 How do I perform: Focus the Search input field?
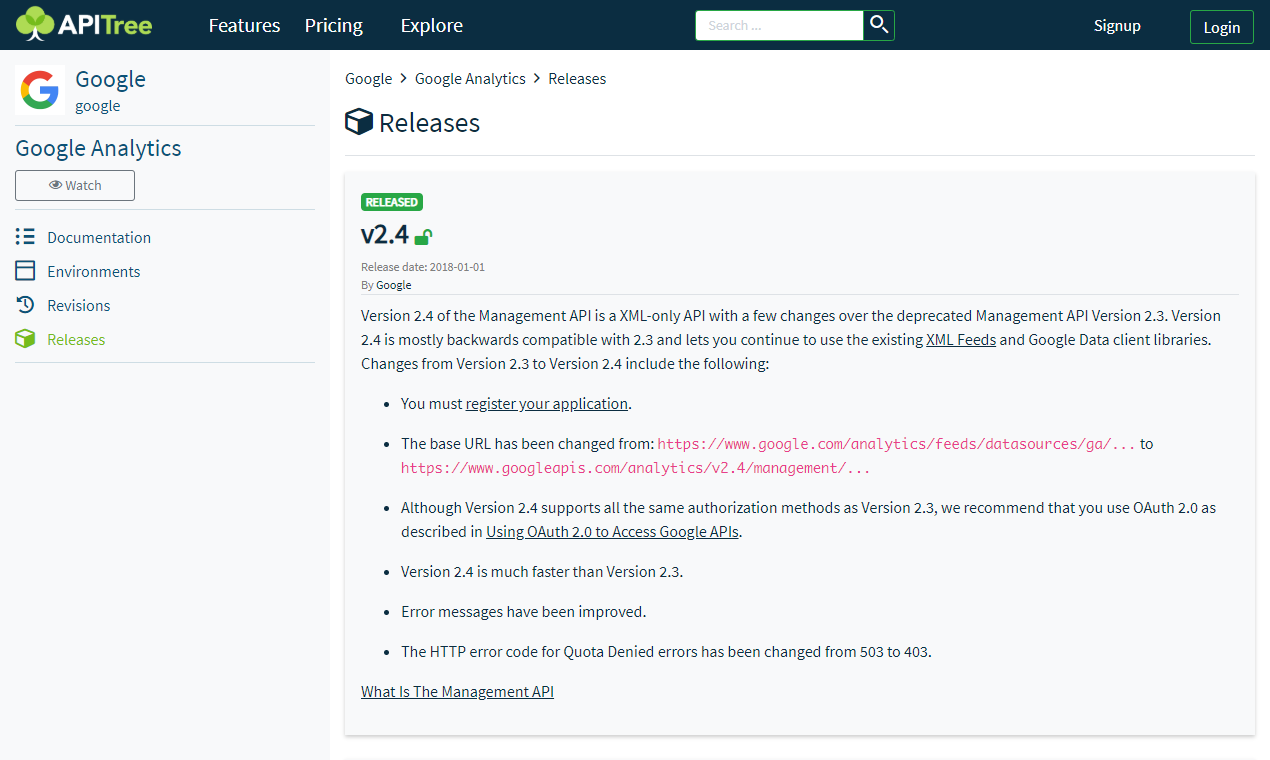780,25
